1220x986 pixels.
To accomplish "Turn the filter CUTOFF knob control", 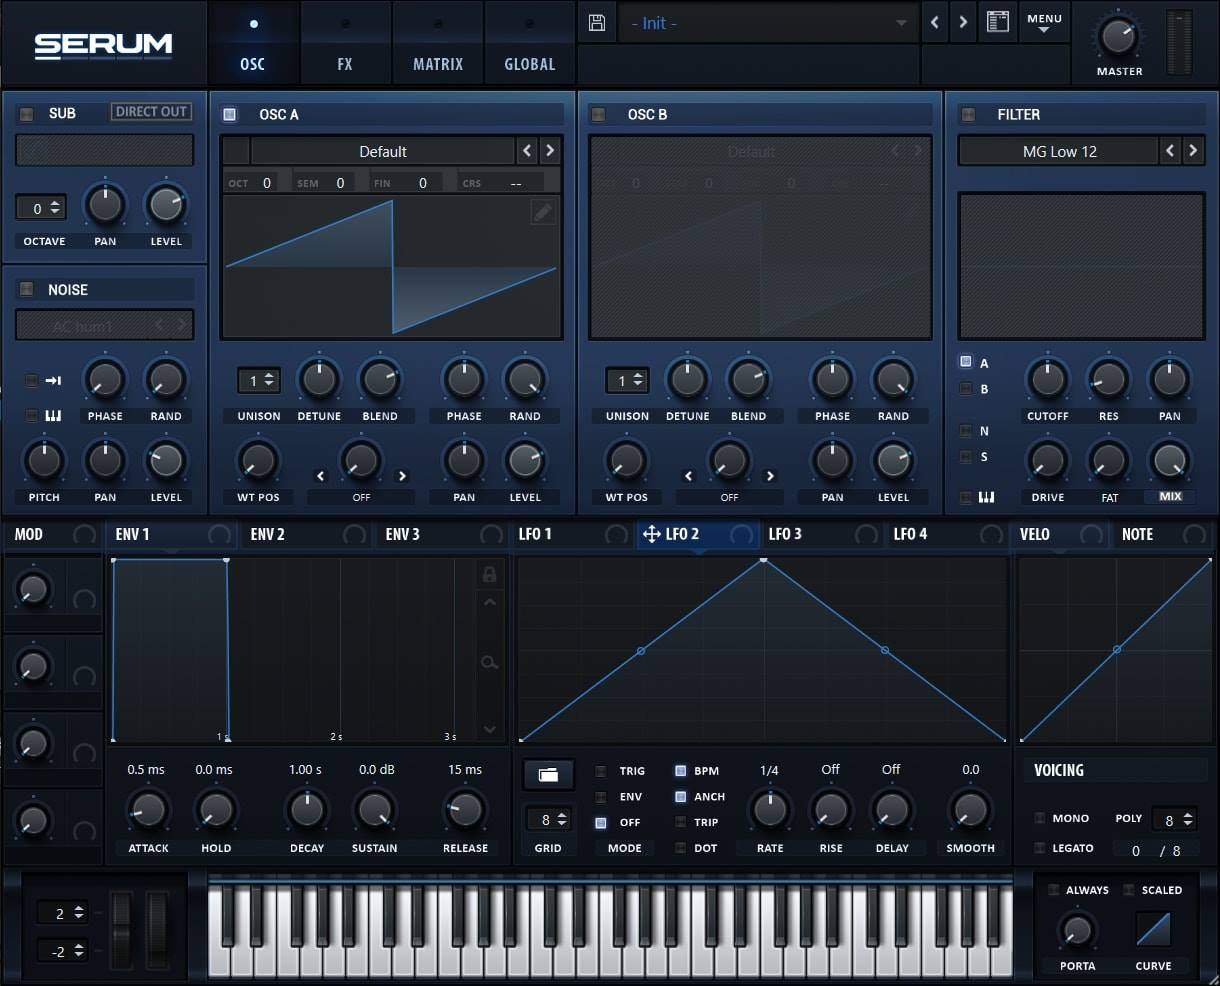I will [1047, 380].
